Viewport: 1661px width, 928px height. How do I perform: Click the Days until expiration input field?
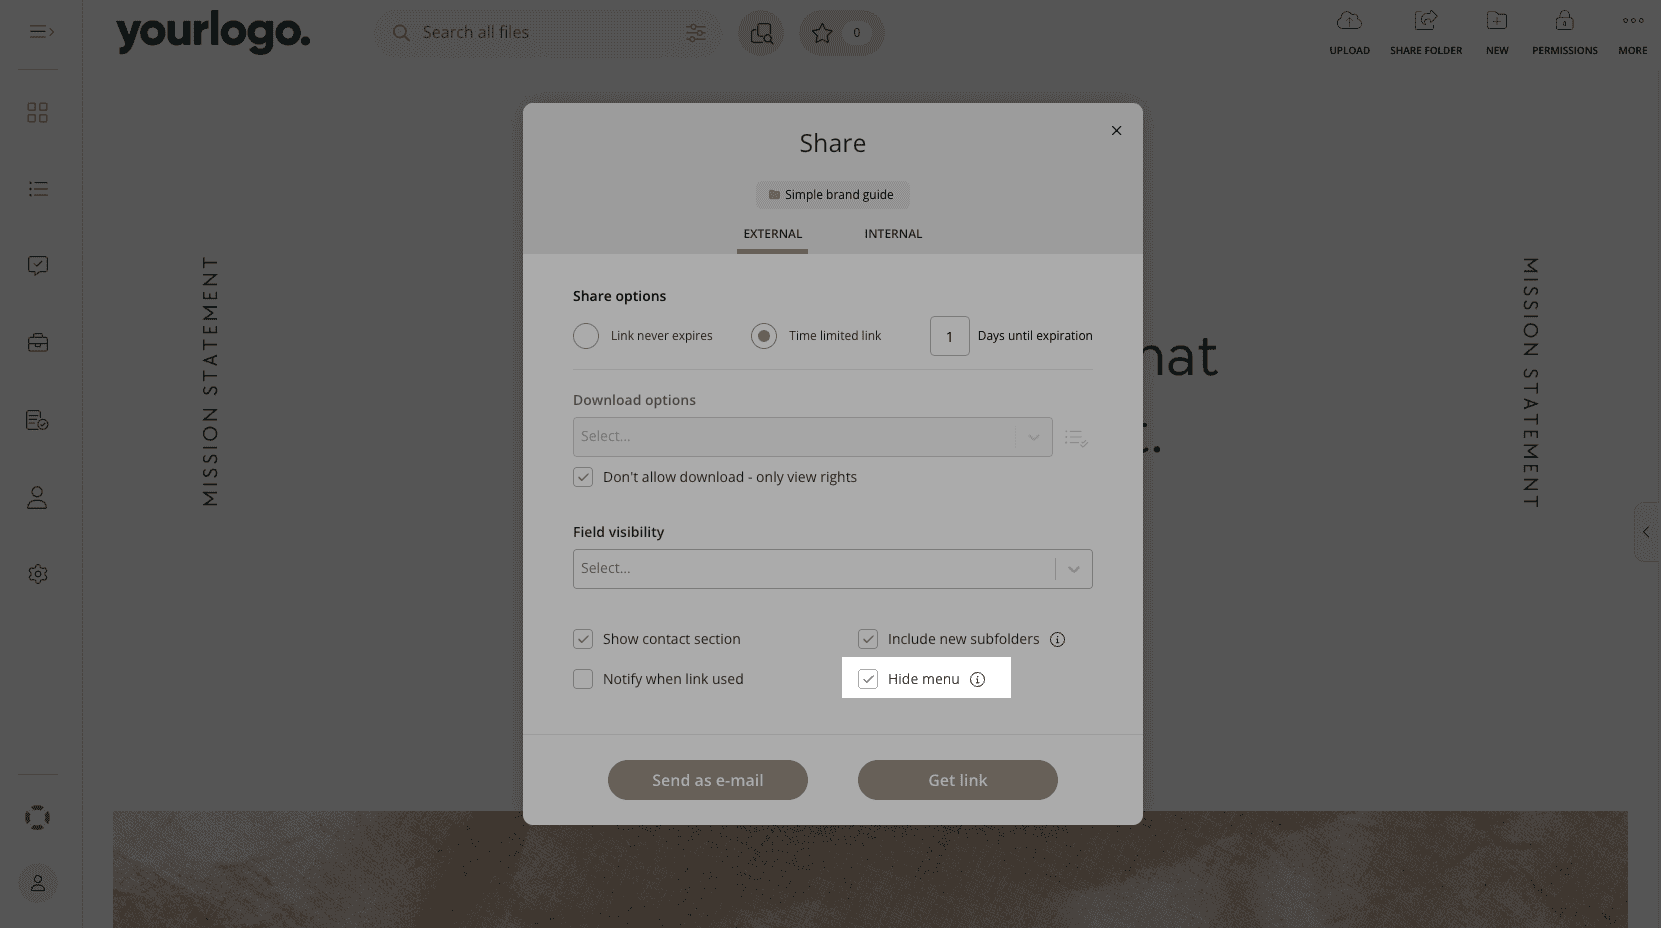[x=949, y=336]
